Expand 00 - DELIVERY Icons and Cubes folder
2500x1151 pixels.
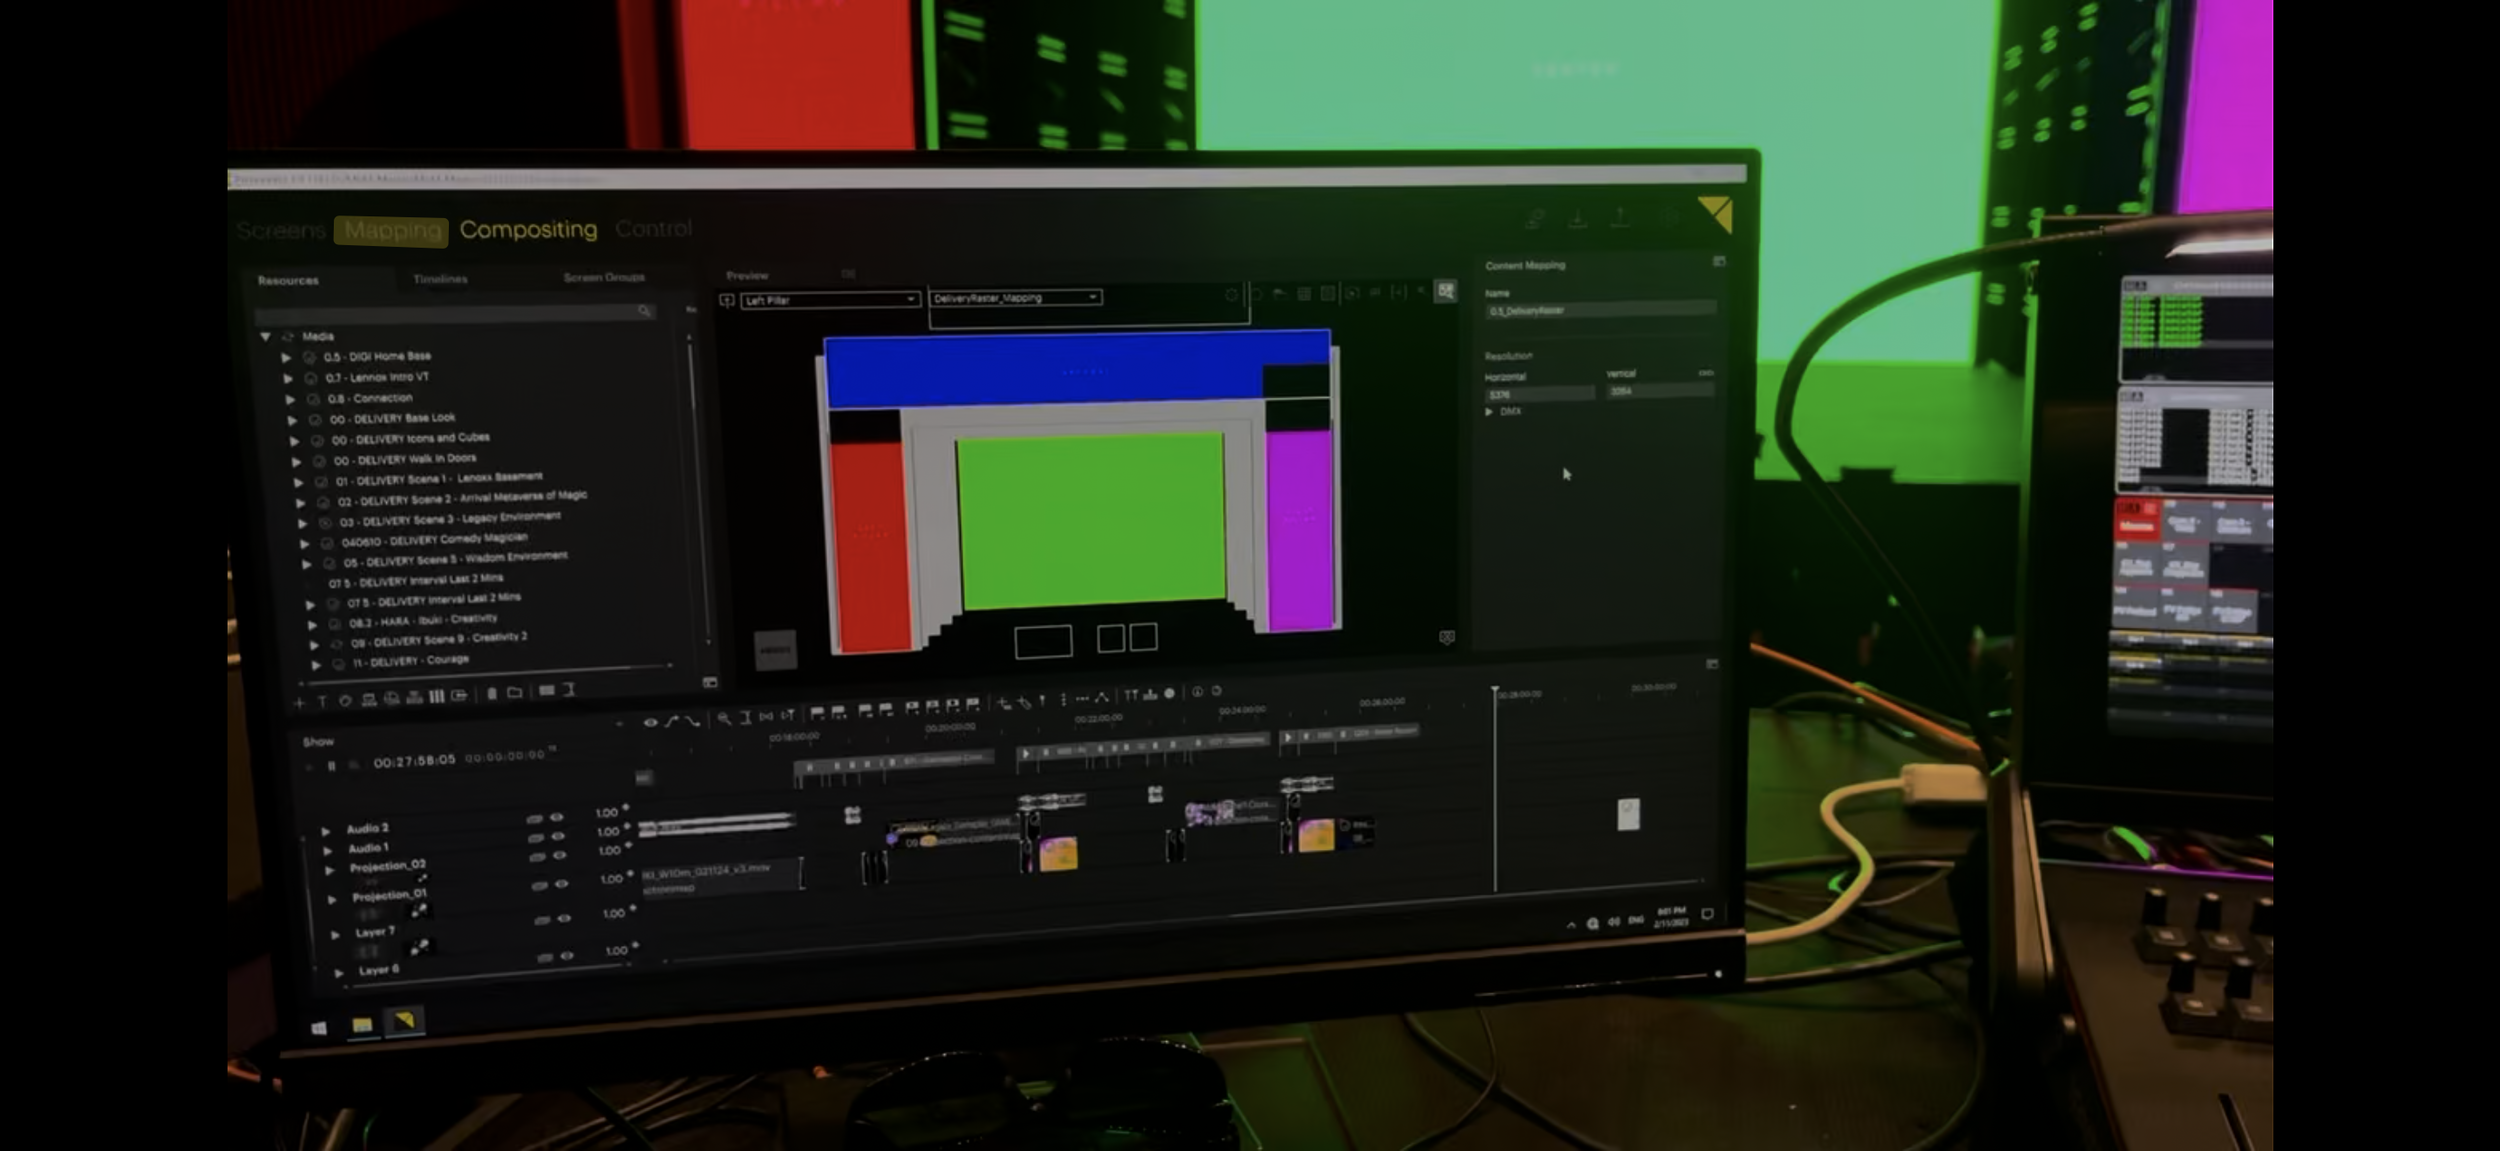coord(294,440)
